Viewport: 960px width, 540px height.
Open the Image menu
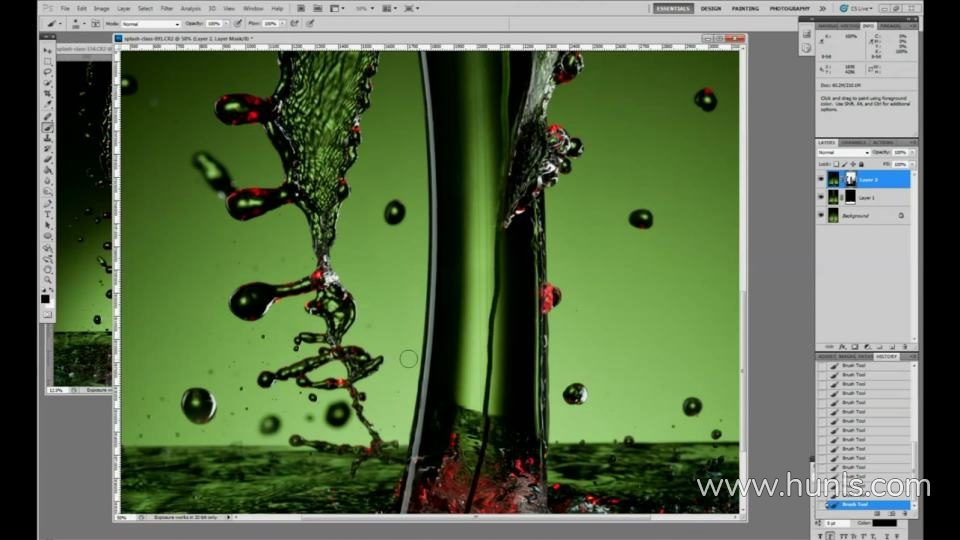pyautogui.click(x=101, y=9)
